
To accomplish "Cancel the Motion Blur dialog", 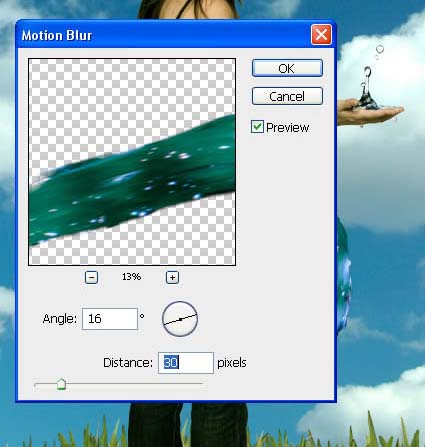I will (x=287, y=96).
